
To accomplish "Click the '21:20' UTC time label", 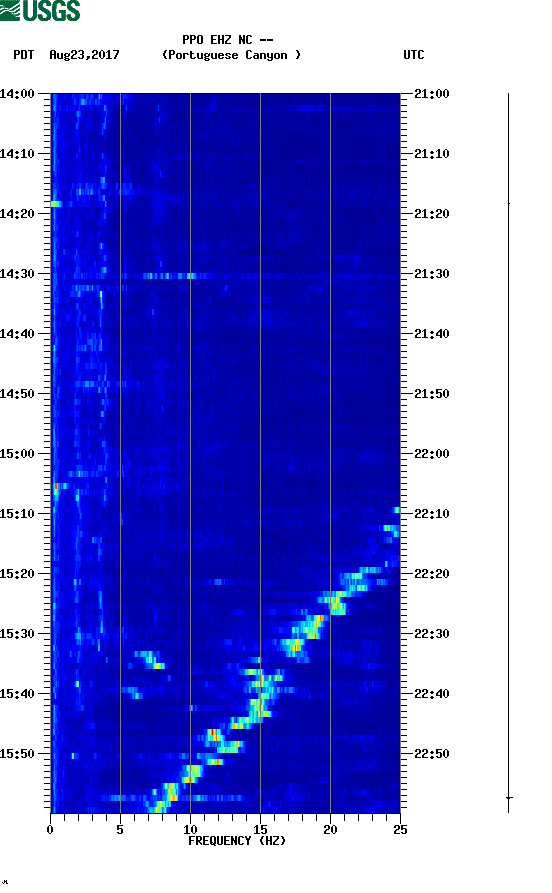I will point(432,214).
